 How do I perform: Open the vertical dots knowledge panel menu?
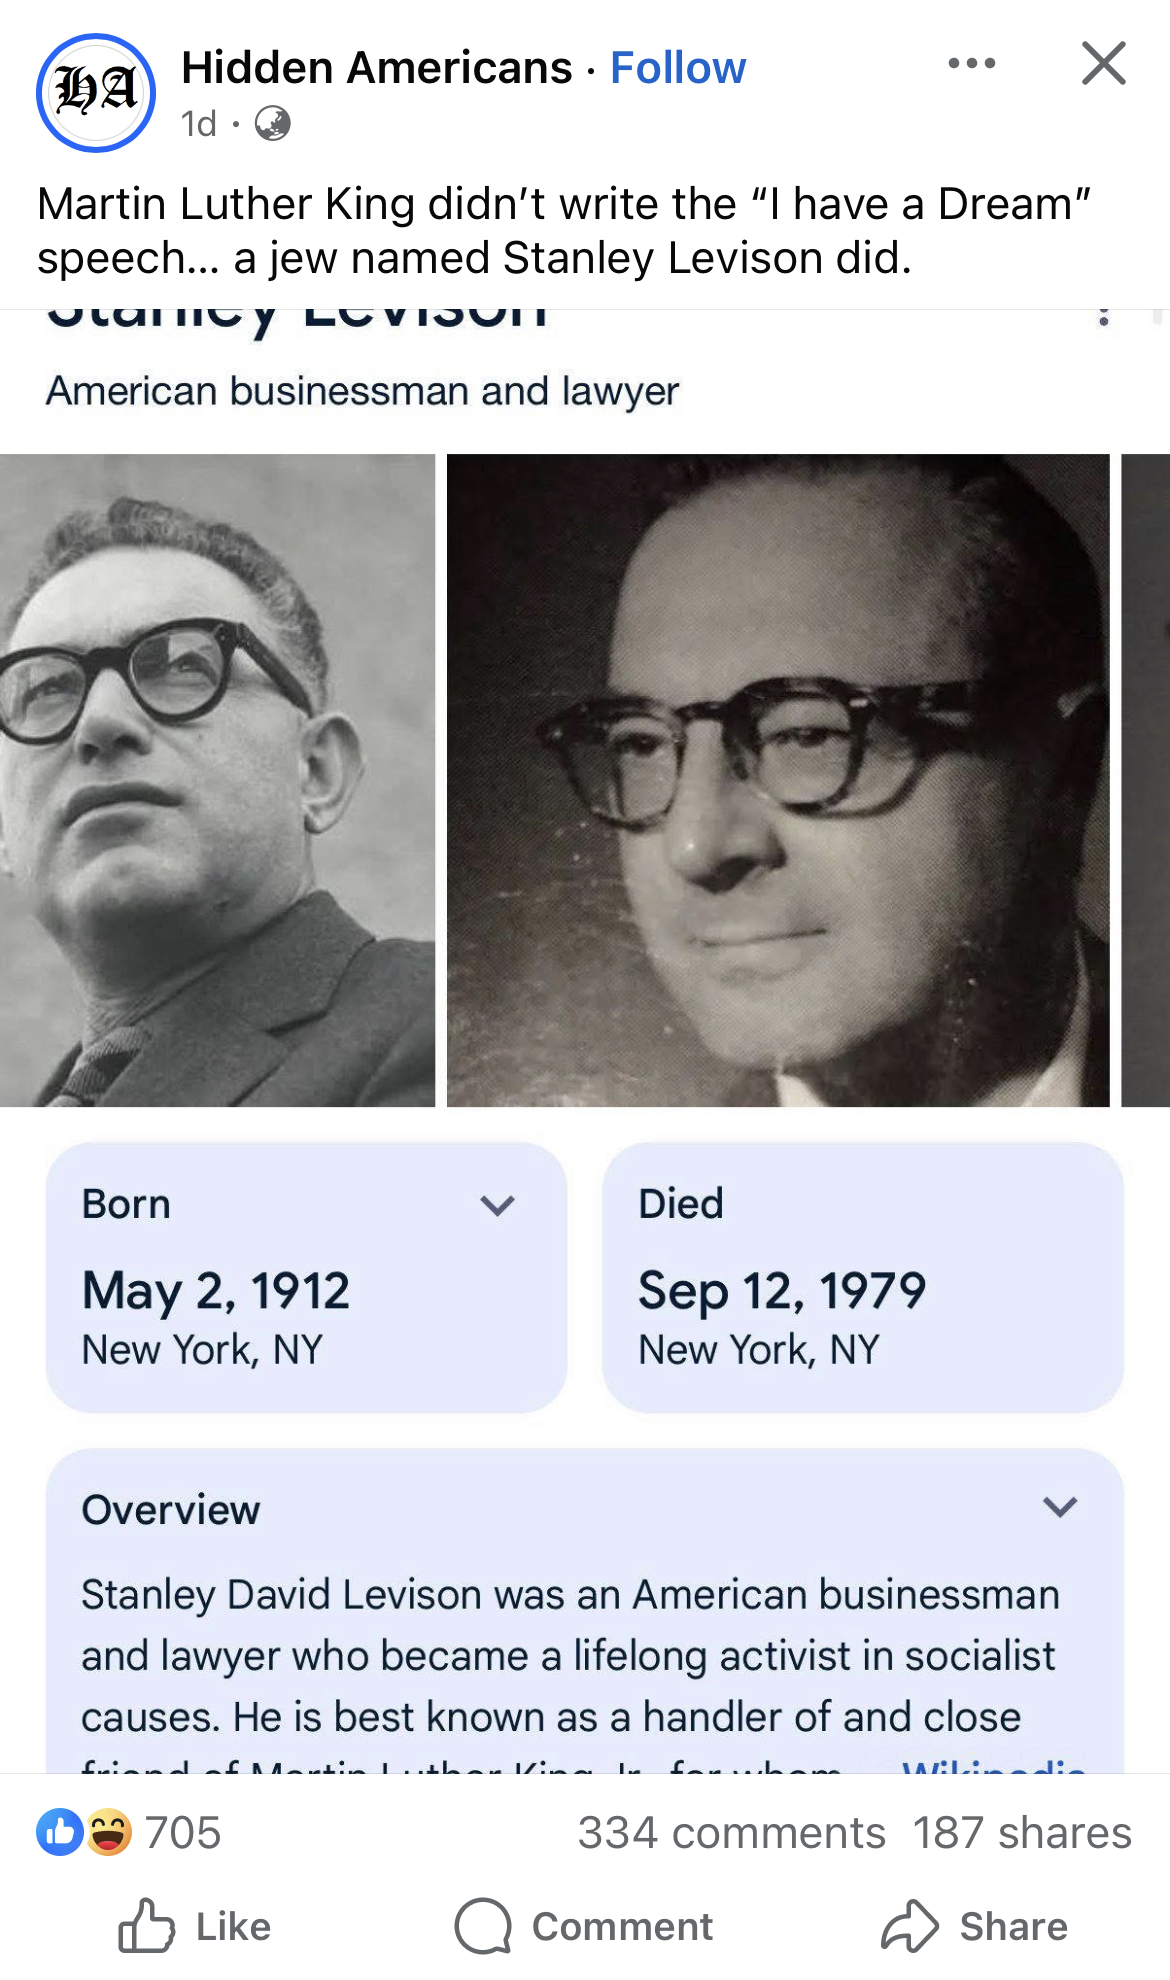point(1103,316)
